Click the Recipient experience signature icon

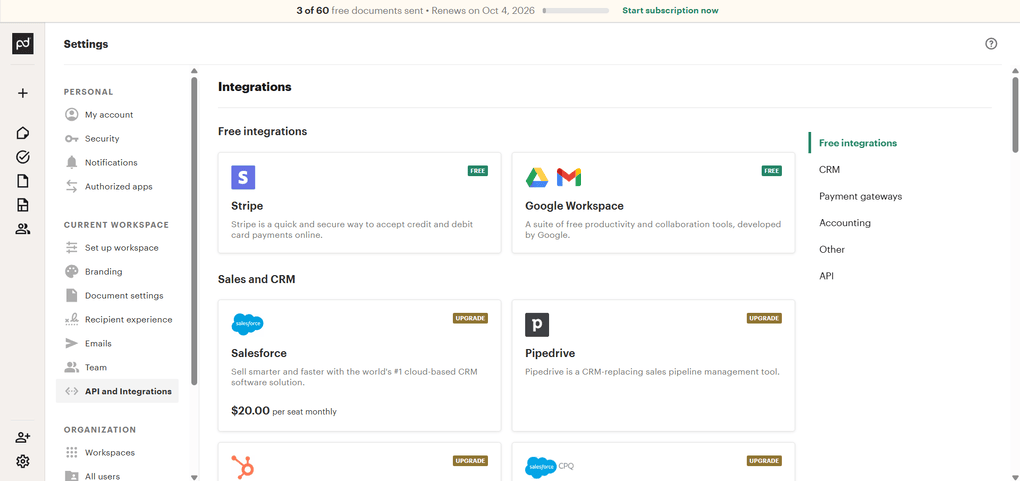pyautogui.click(x=72, y=320)
